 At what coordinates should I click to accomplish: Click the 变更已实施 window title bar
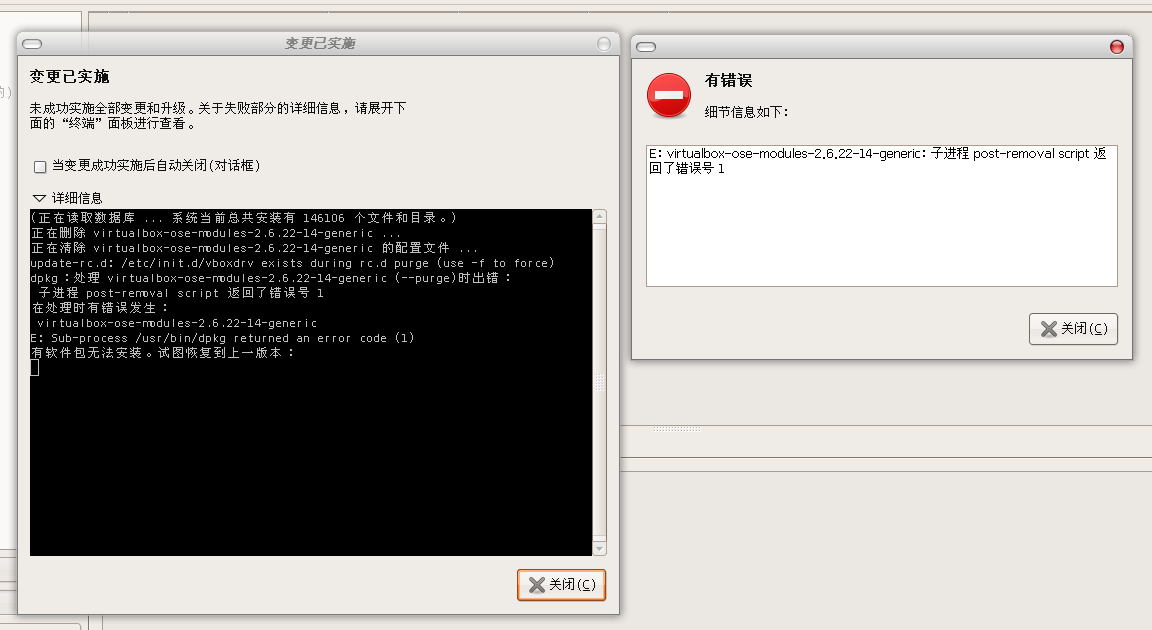point(320,44)
